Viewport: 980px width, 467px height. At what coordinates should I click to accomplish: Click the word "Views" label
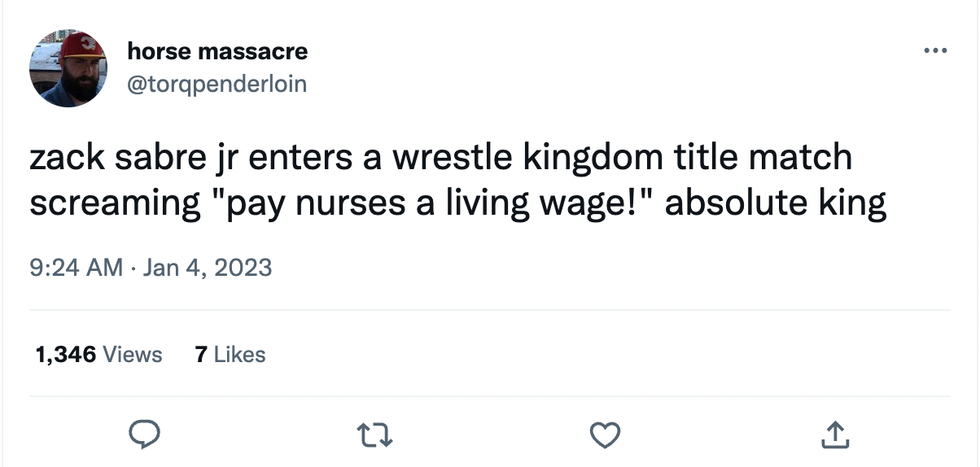[x=133, y=354]
